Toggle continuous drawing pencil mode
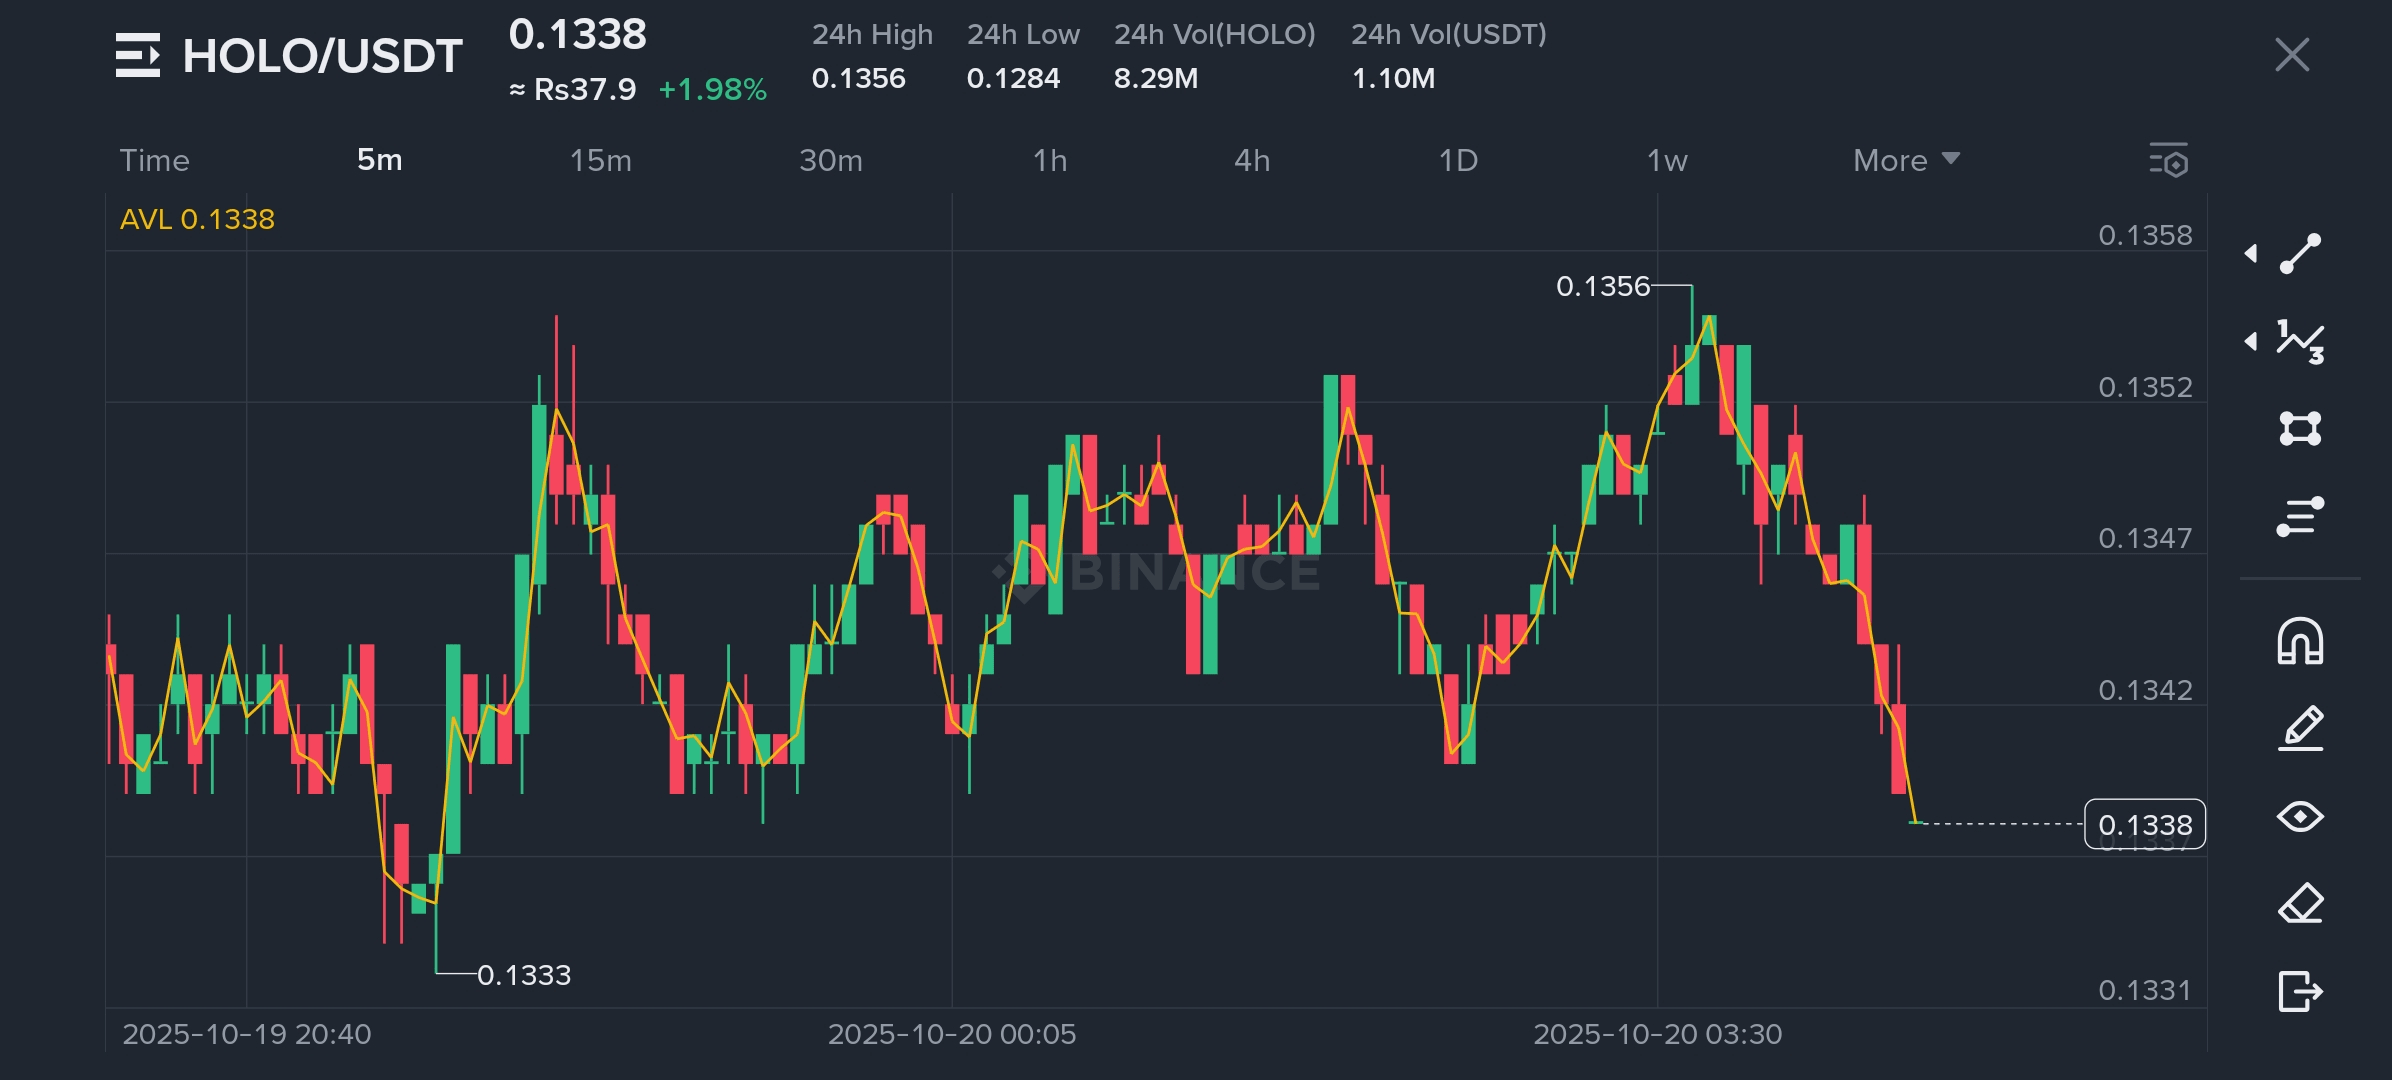This screenshot has width=2392, height=1080. coord(2300,728)
